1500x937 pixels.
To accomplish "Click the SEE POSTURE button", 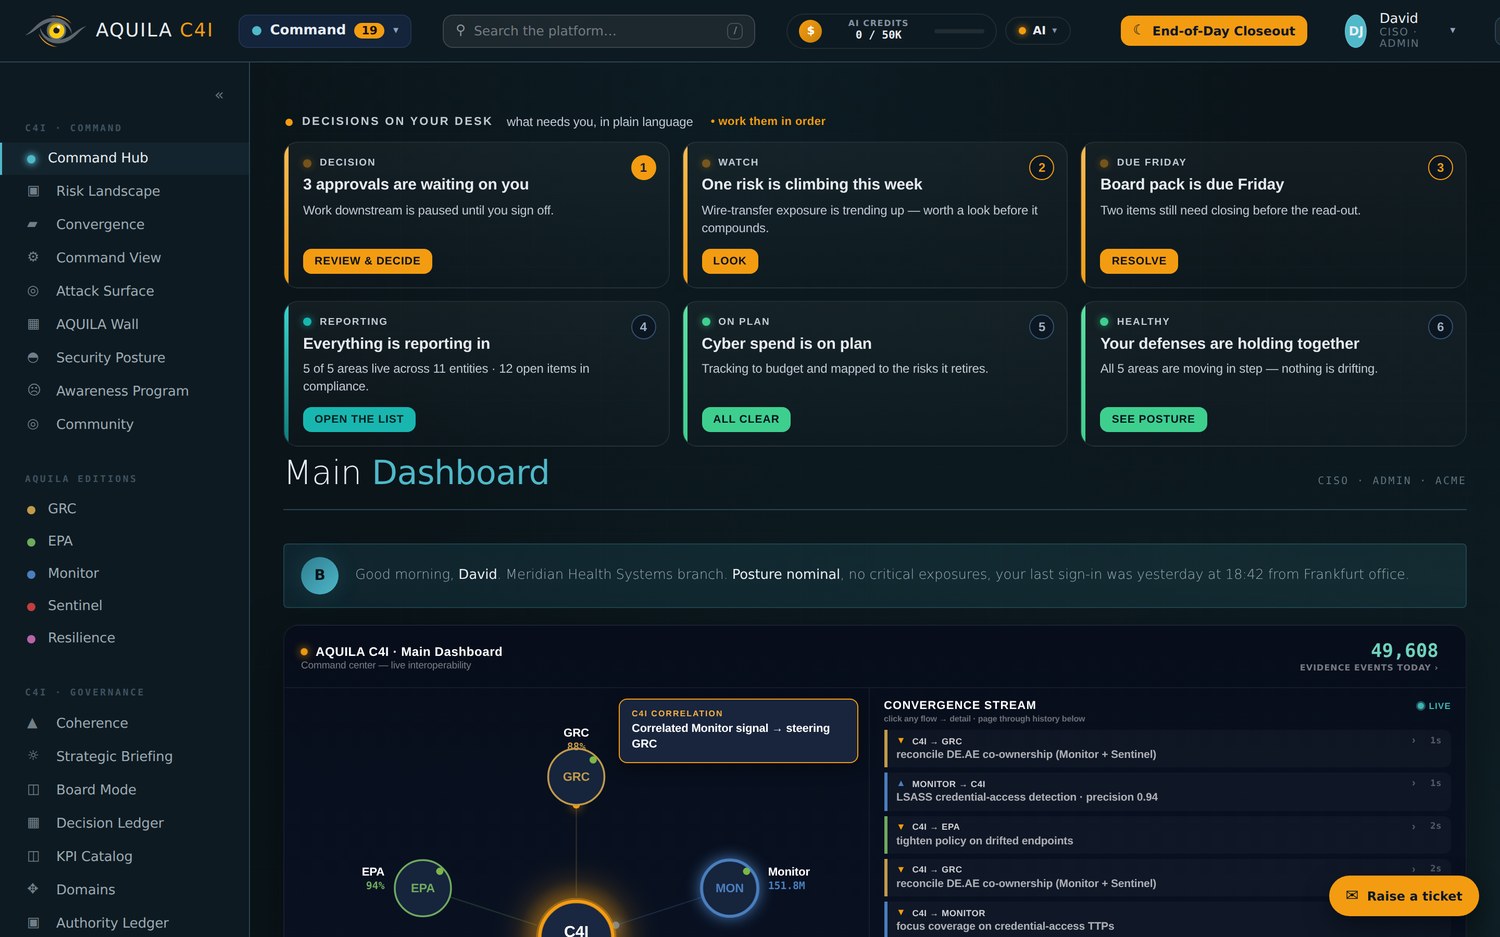I will [1153, 419].
